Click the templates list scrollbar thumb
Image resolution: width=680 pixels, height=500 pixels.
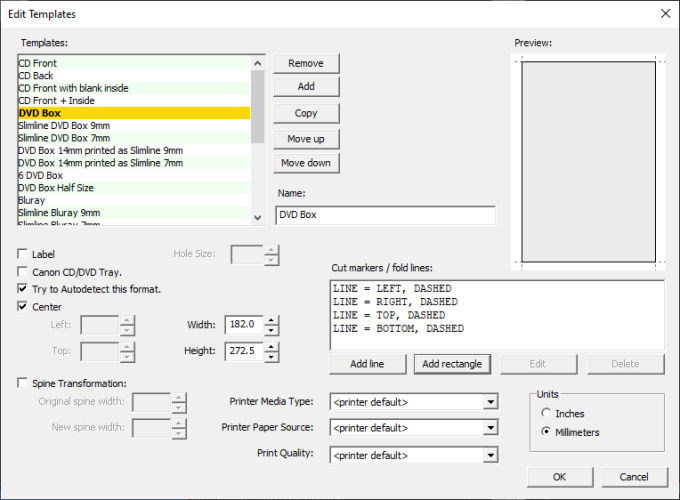pyautogui.click(x=258, y=106)
